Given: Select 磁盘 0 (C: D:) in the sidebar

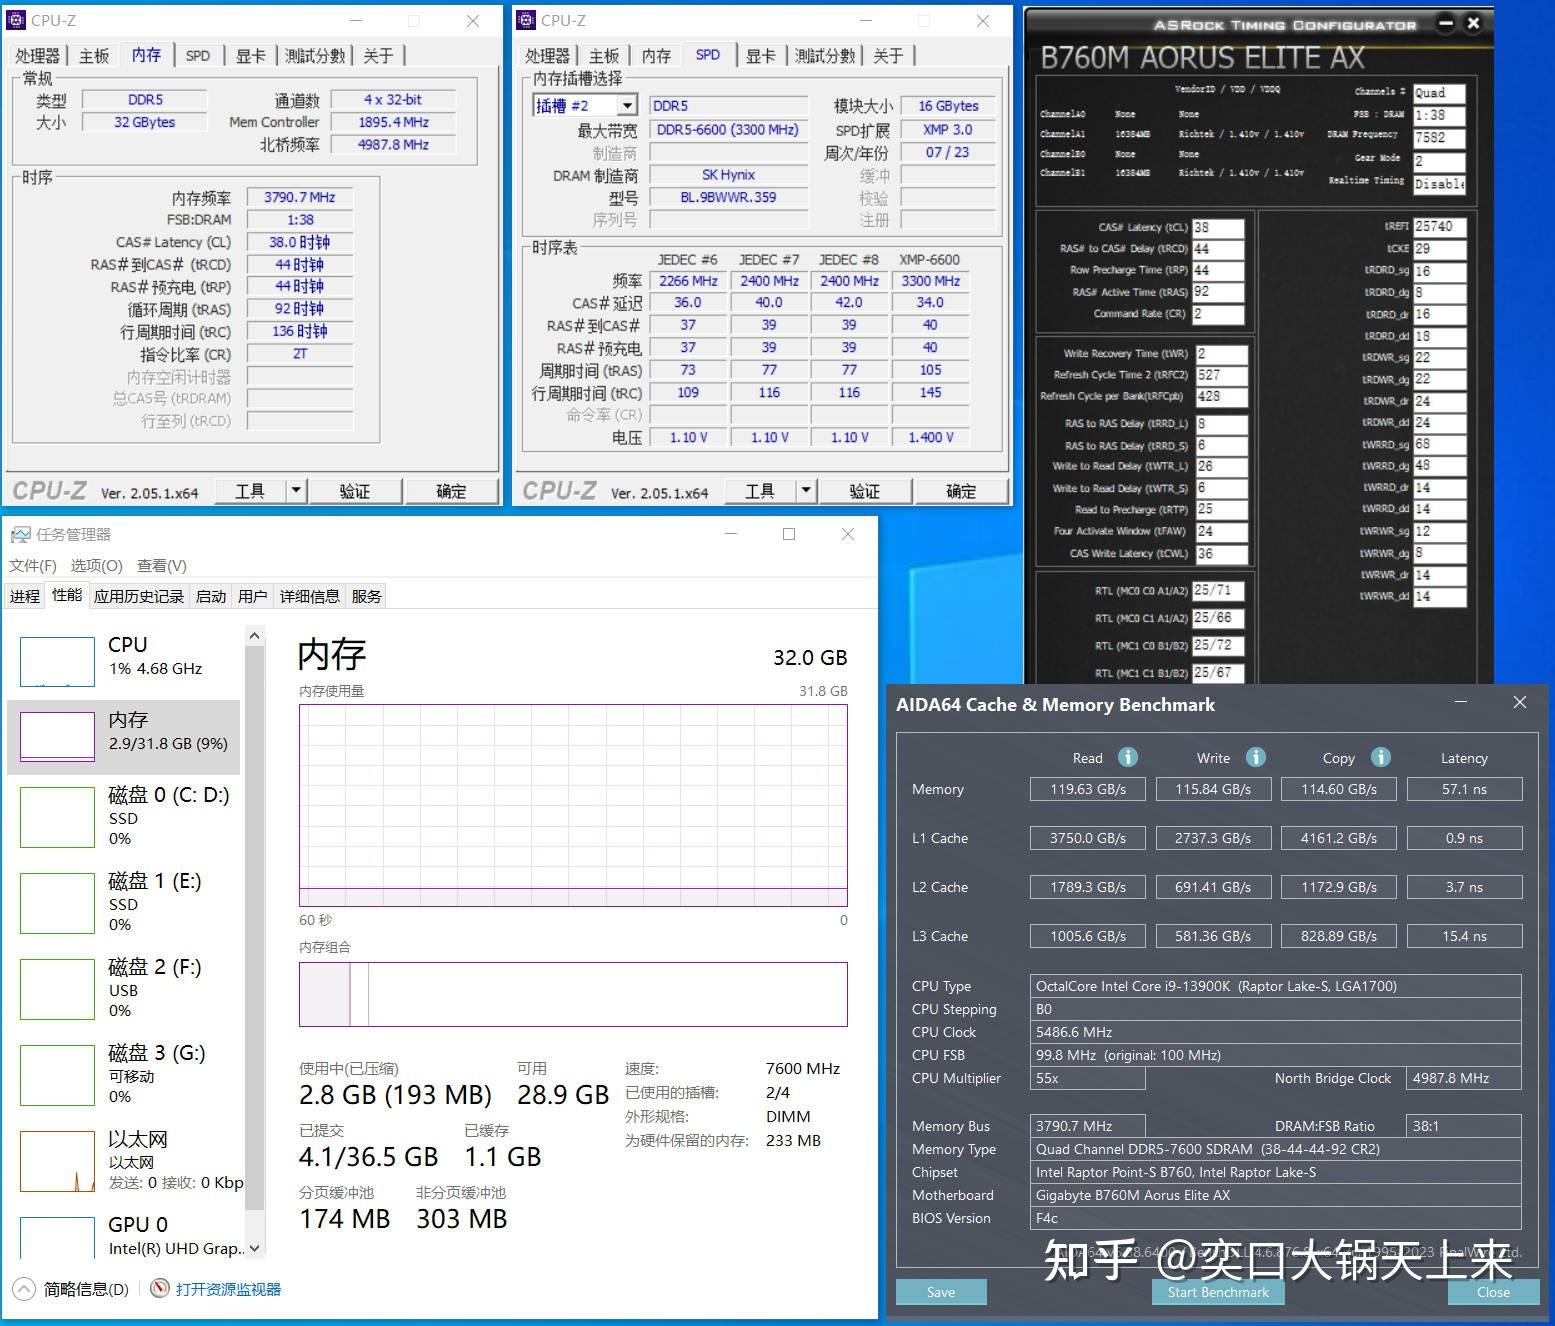Looking at the screenshot, I should pos(124,817).
